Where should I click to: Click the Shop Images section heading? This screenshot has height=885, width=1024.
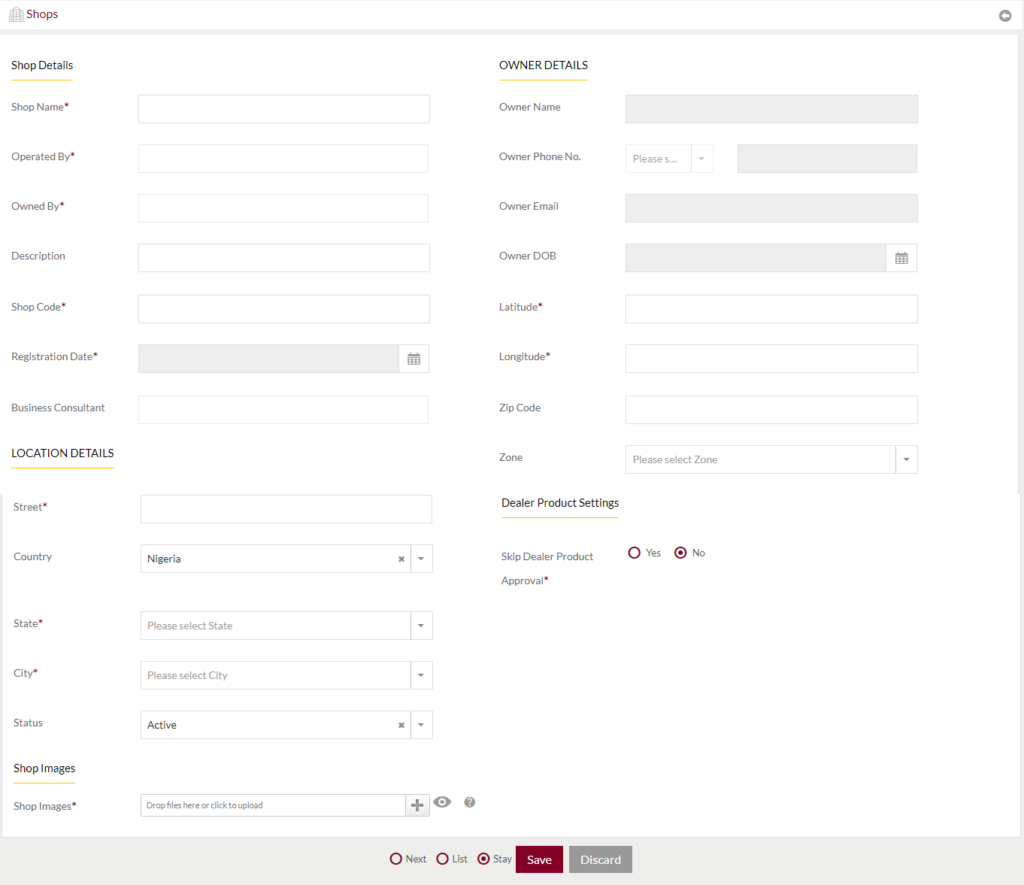[44, 768]
